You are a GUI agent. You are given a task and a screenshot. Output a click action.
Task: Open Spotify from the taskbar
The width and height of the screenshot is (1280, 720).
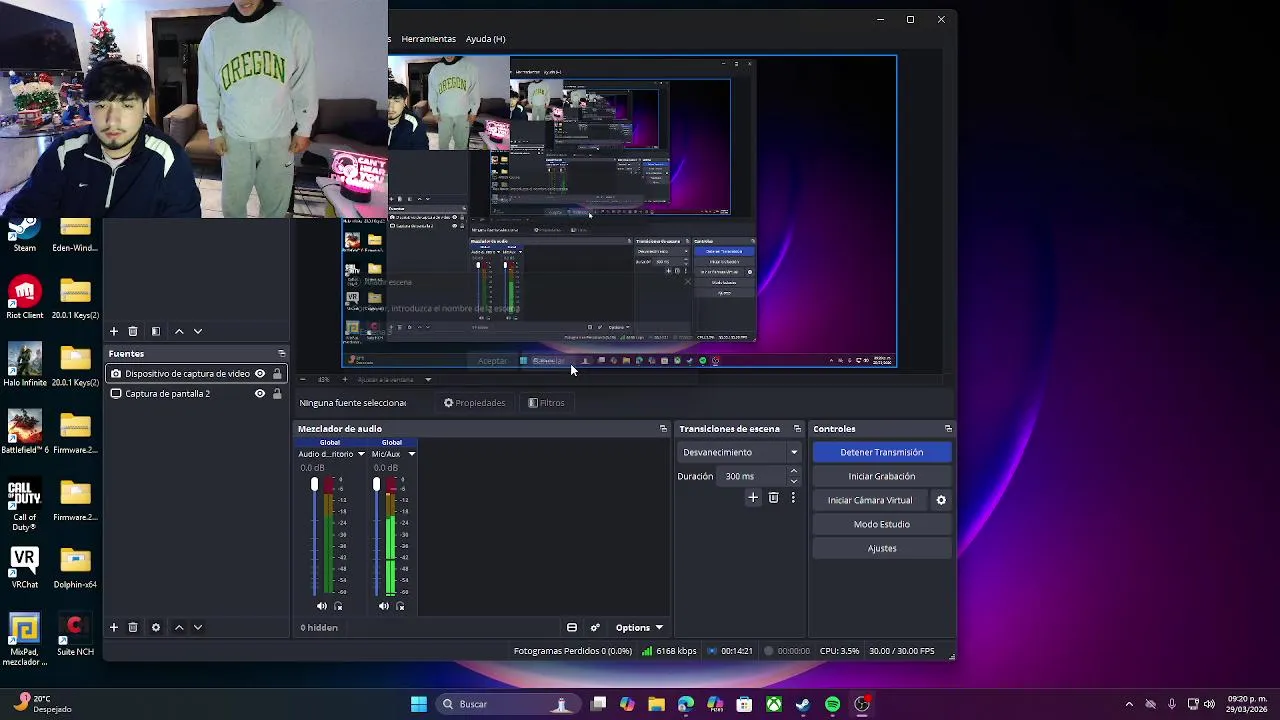(832, 704)
